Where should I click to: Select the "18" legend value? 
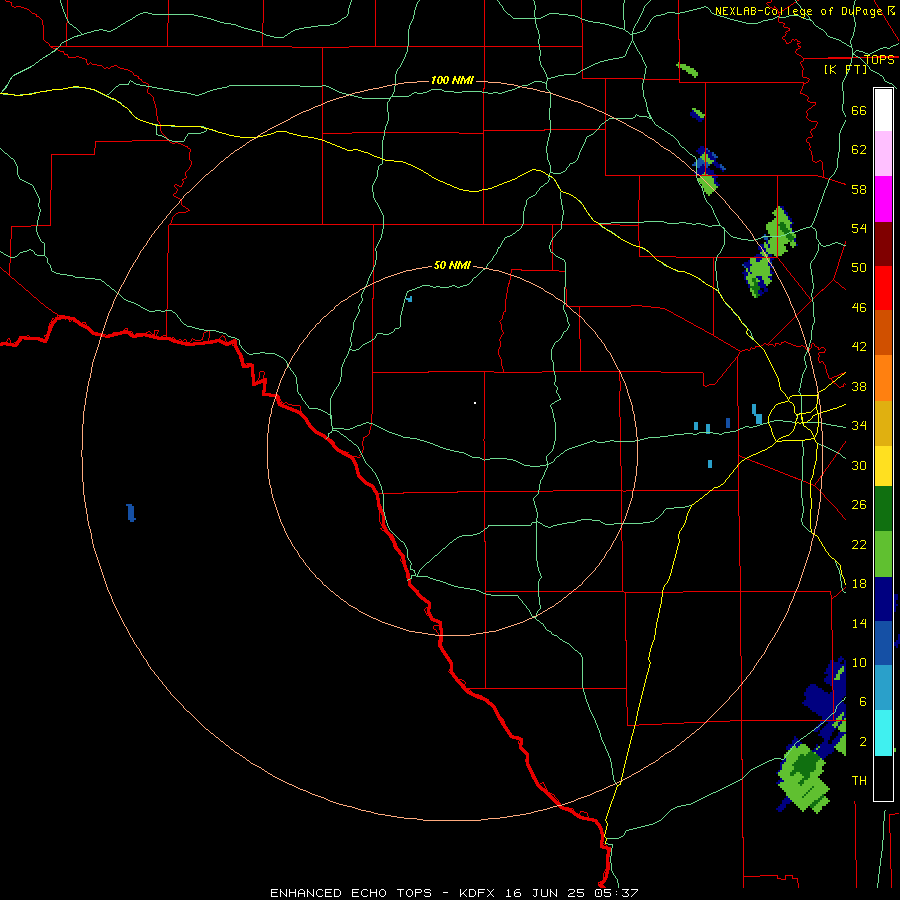click(x=859, y=584)
